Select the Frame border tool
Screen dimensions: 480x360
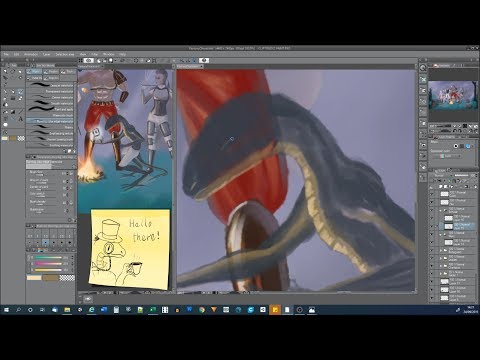coord(5,119)
